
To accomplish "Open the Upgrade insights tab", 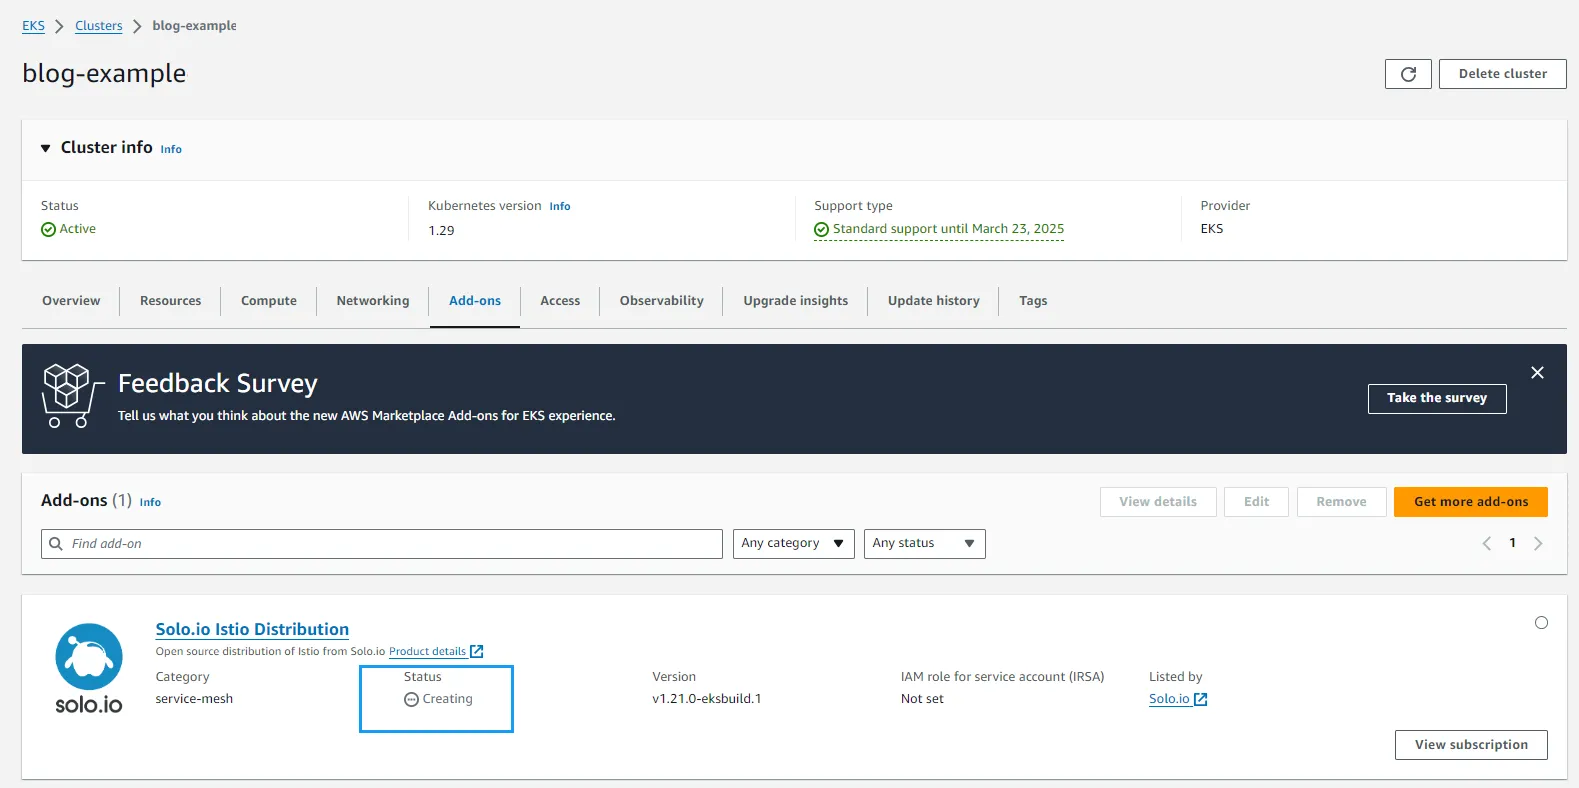I will point(796,301).
